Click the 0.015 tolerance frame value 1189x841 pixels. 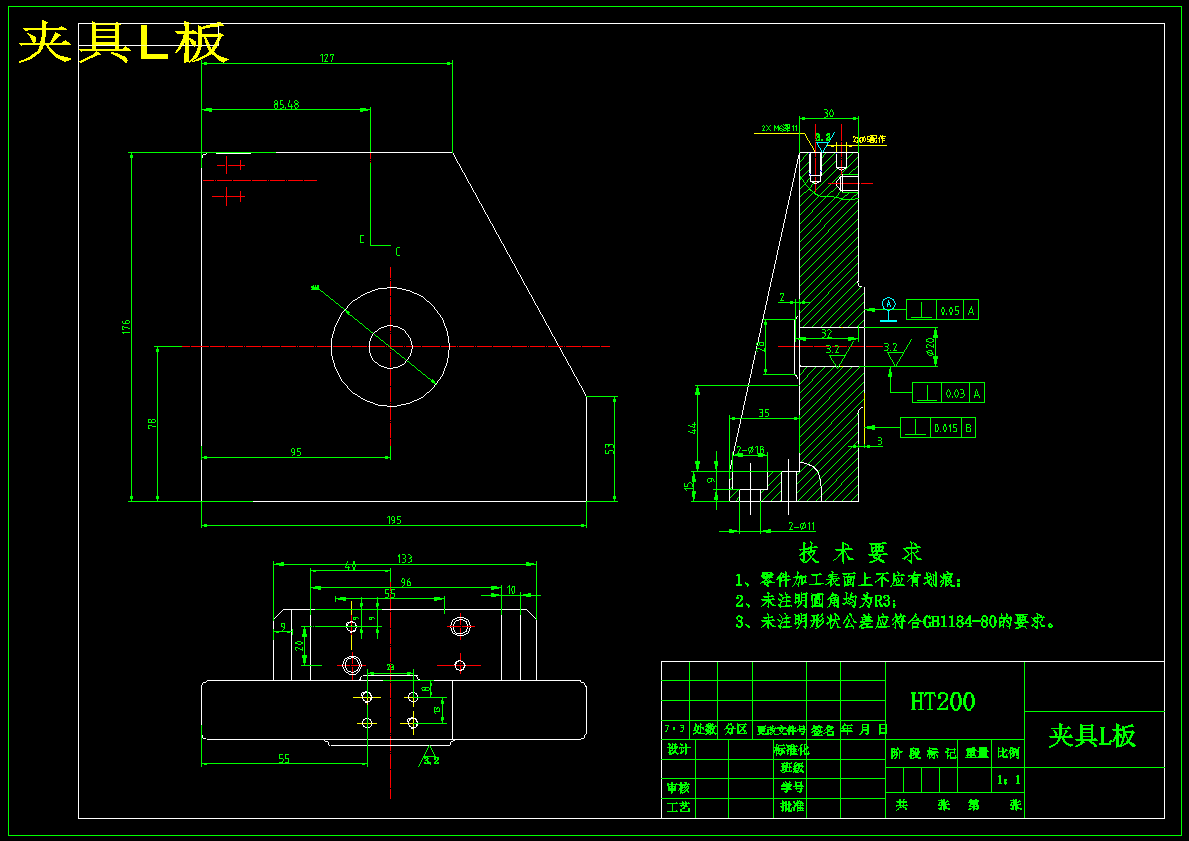[946, 428]
